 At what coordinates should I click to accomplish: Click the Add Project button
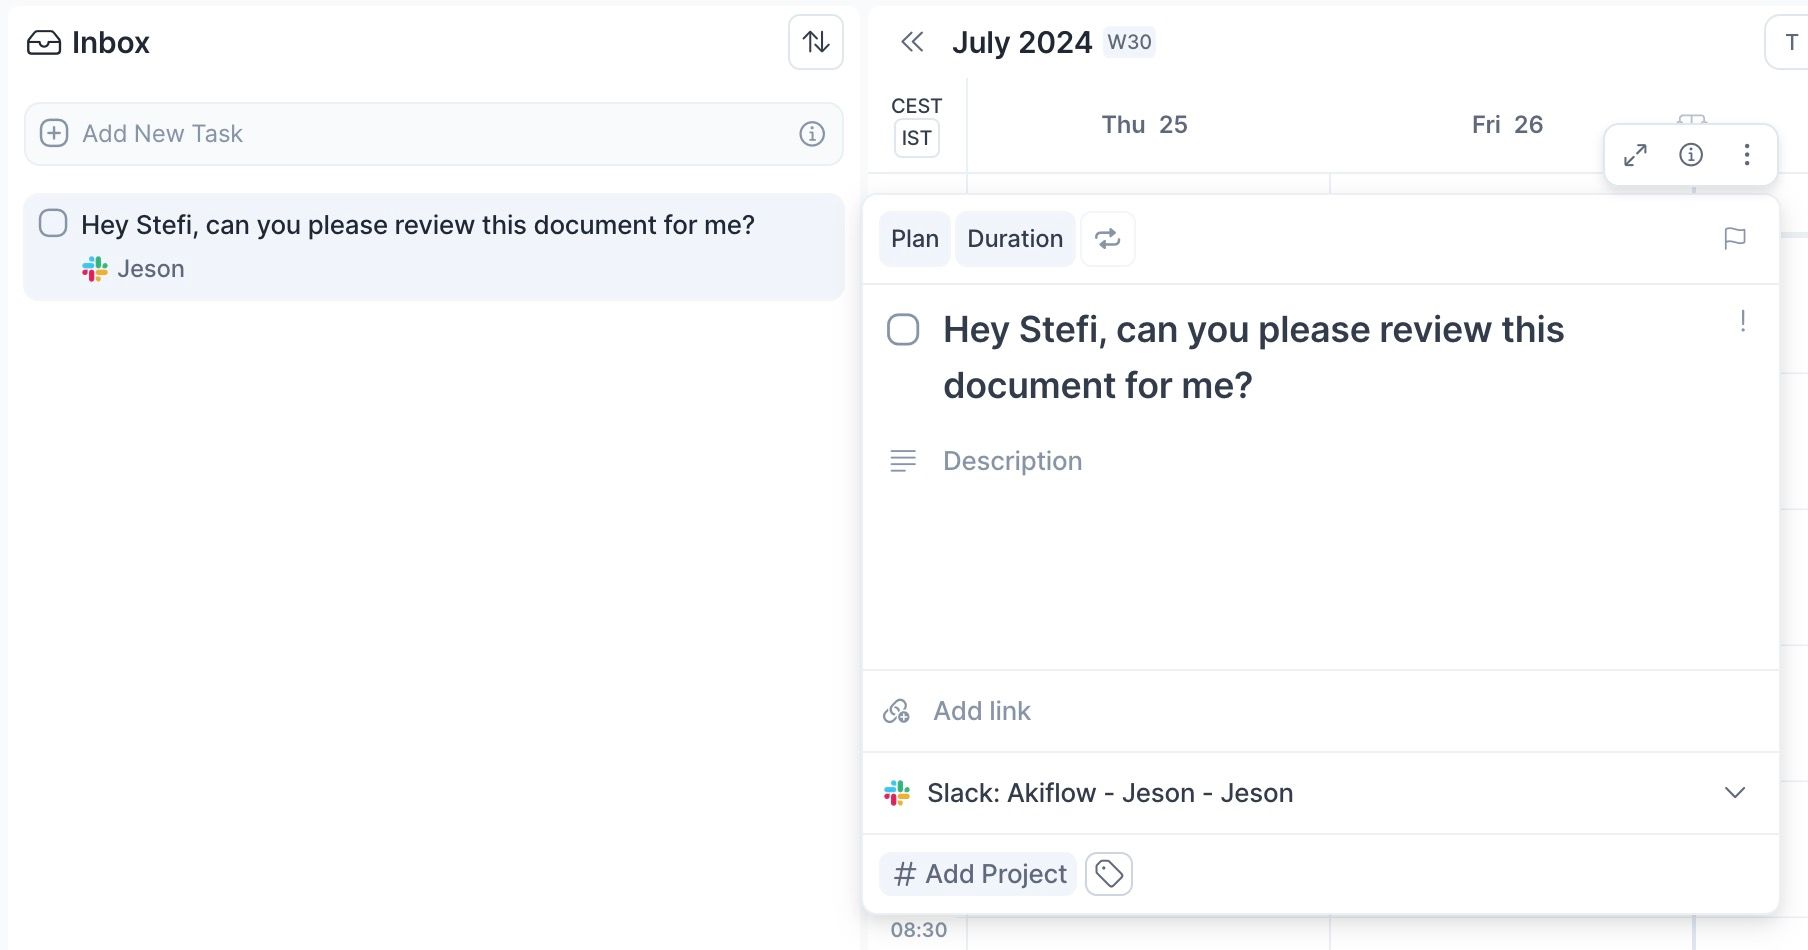click(978, 874)
